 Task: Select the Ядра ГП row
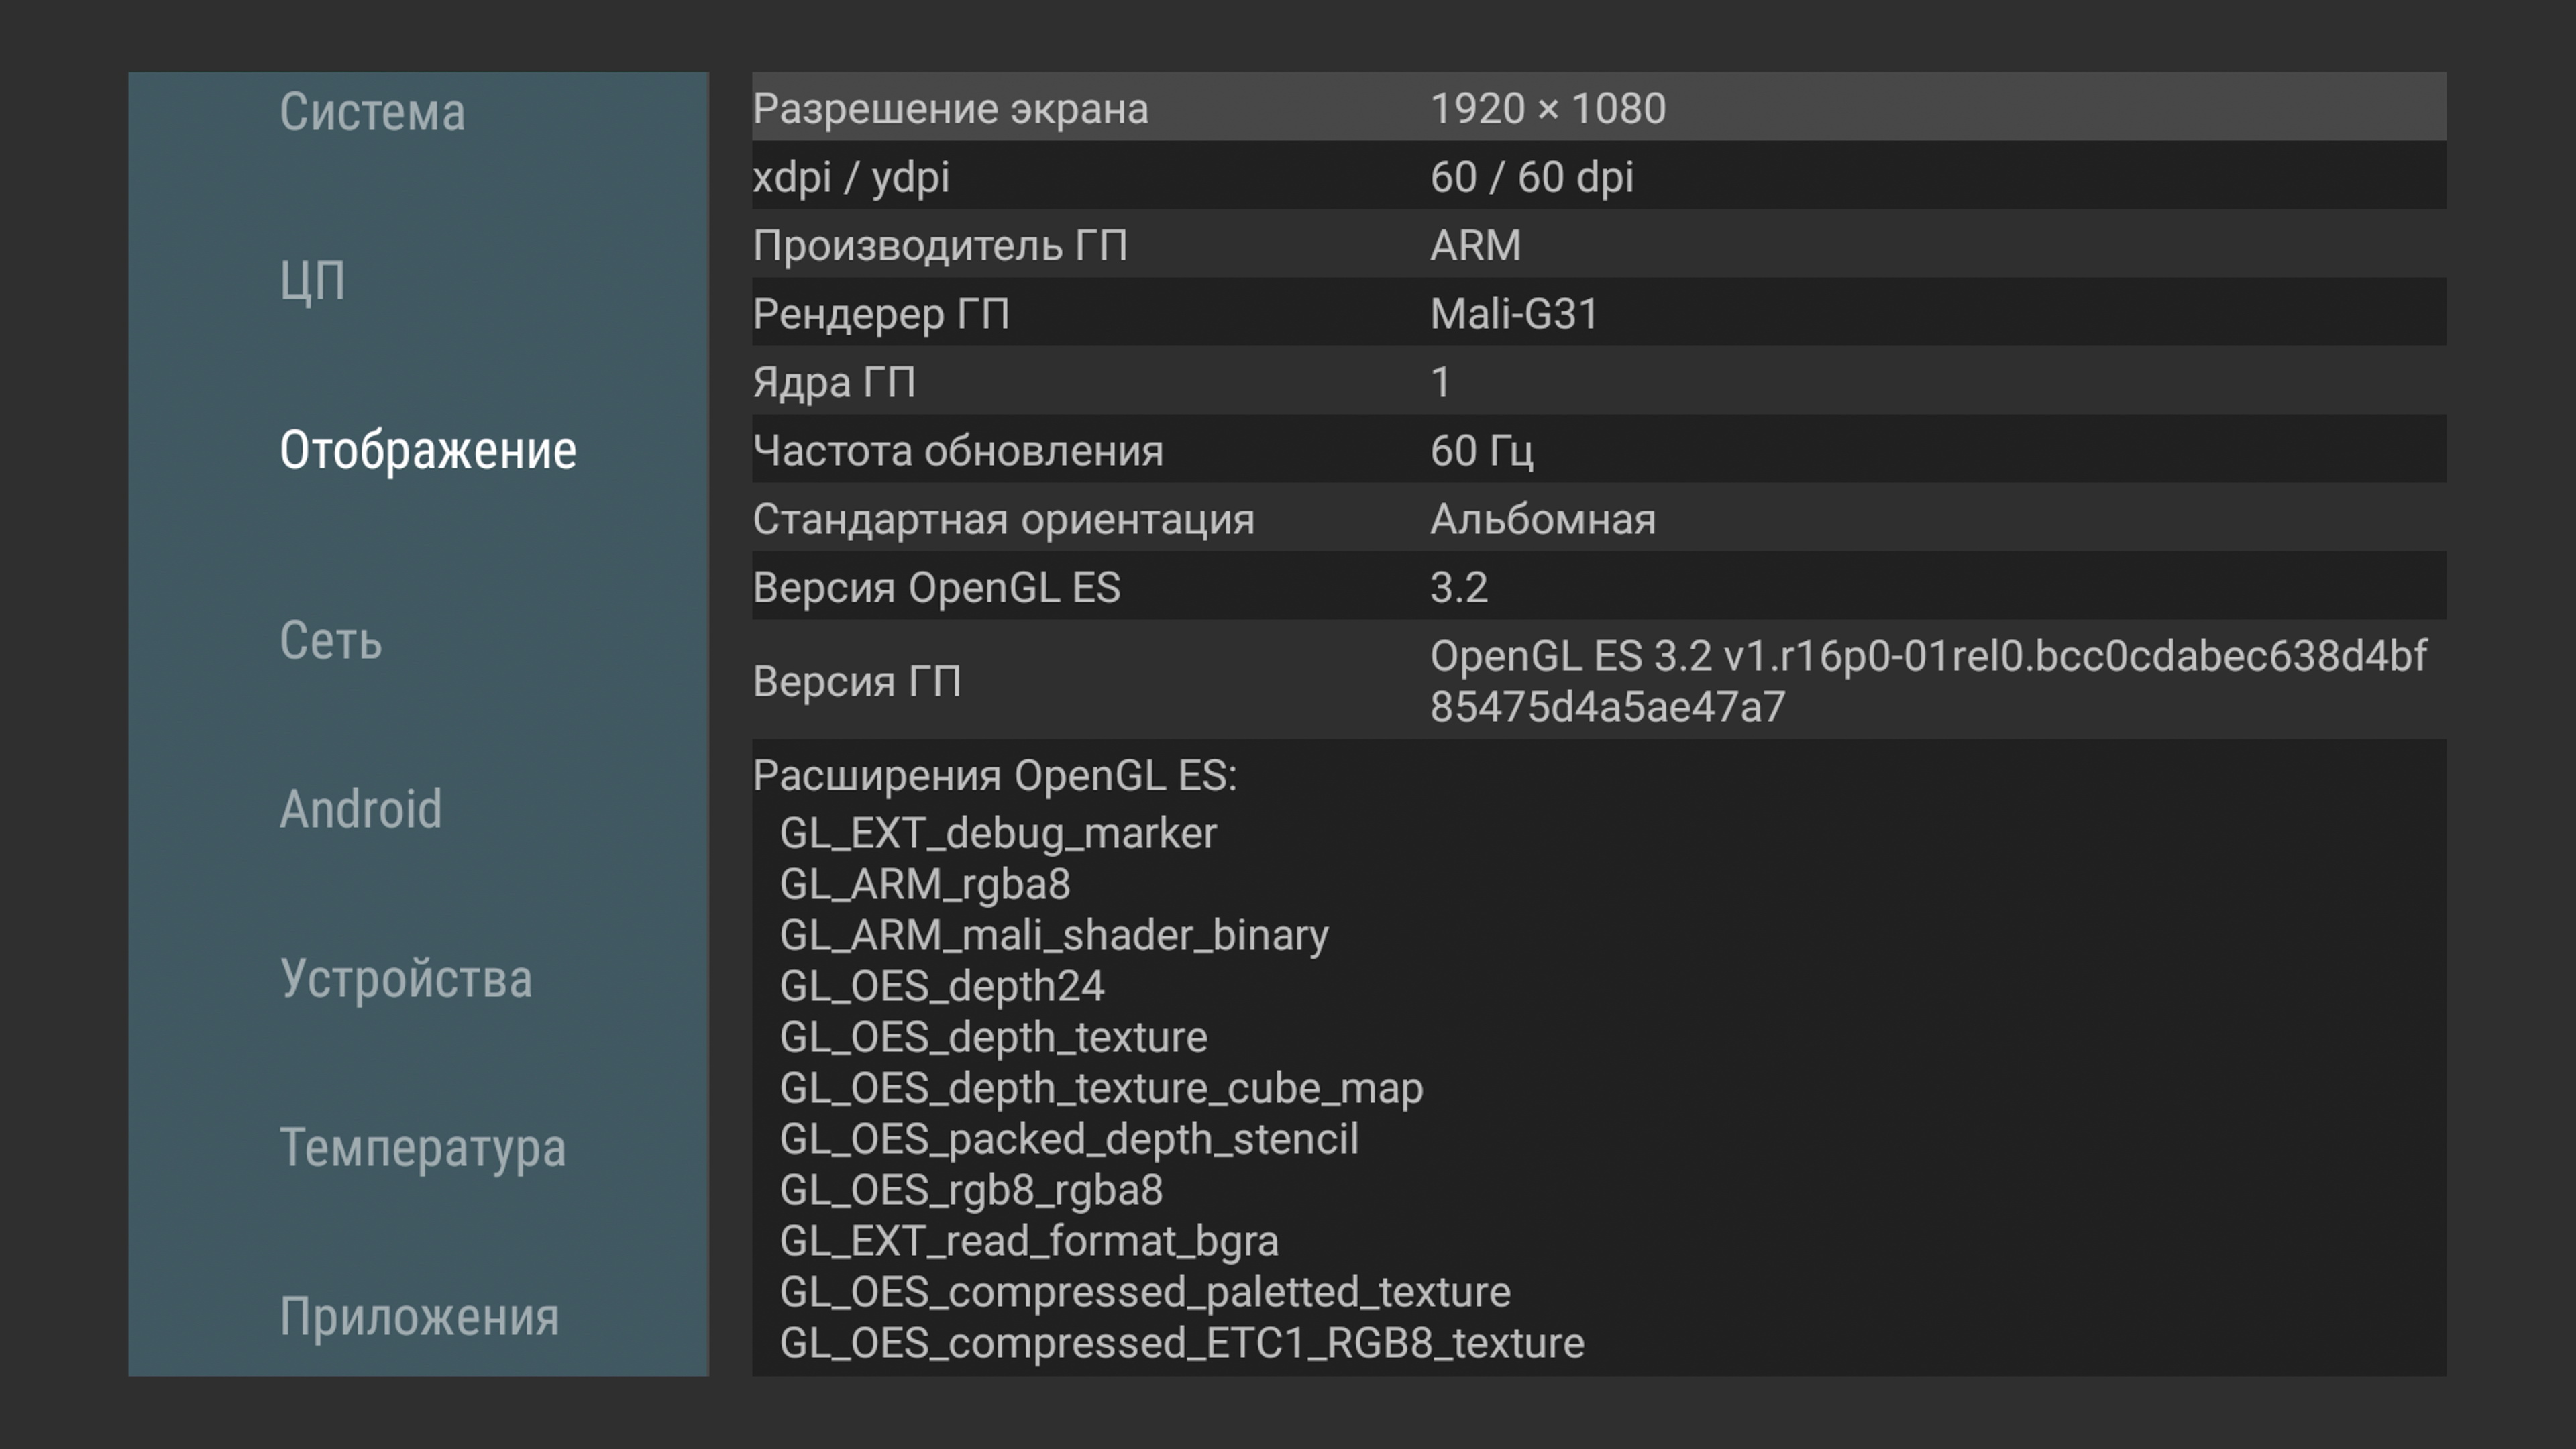pyautogui.click(x=1598, y=382)
